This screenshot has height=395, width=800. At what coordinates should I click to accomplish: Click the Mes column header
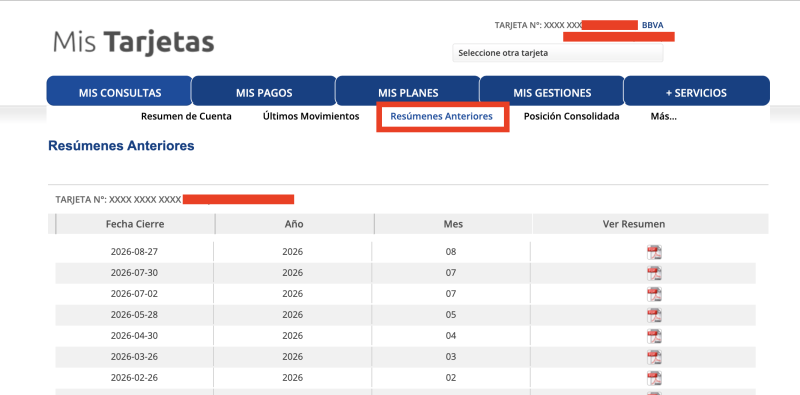(x=453, y=224)
